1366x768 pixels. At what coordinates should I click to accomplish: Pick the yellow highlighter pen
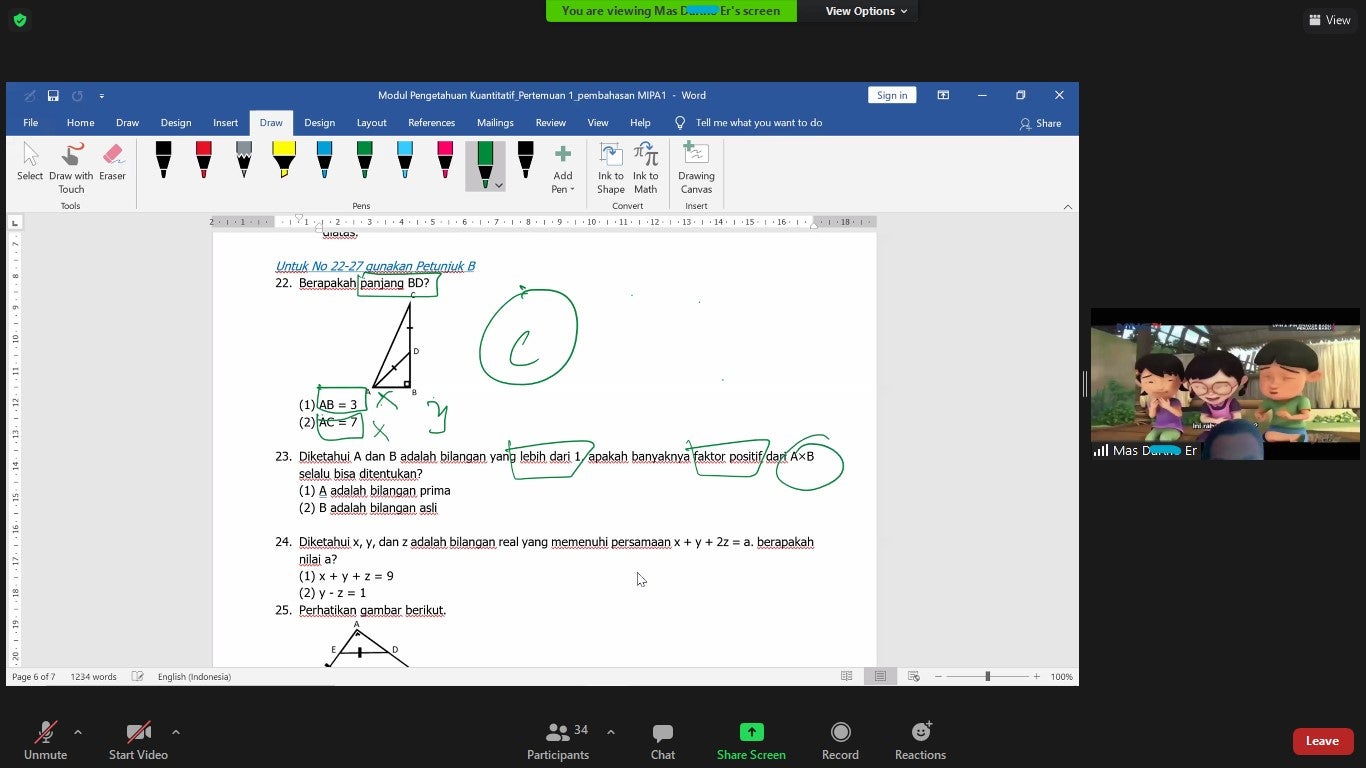pos(283,161)
